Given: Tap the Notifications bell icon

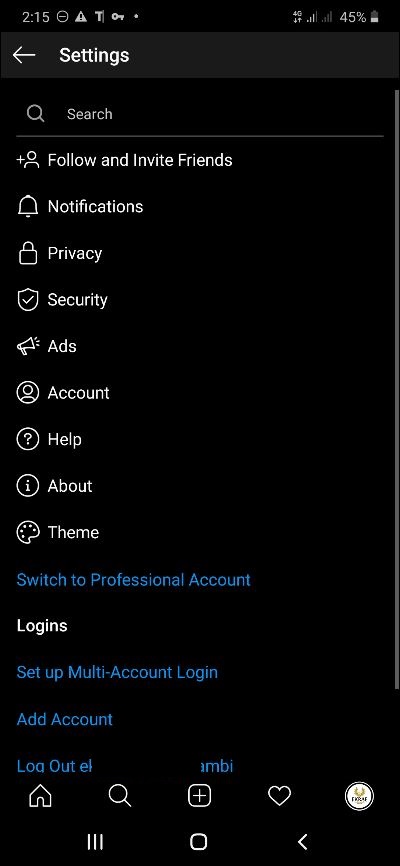Looking at the screenshot, I should click(x=28, y=207).
